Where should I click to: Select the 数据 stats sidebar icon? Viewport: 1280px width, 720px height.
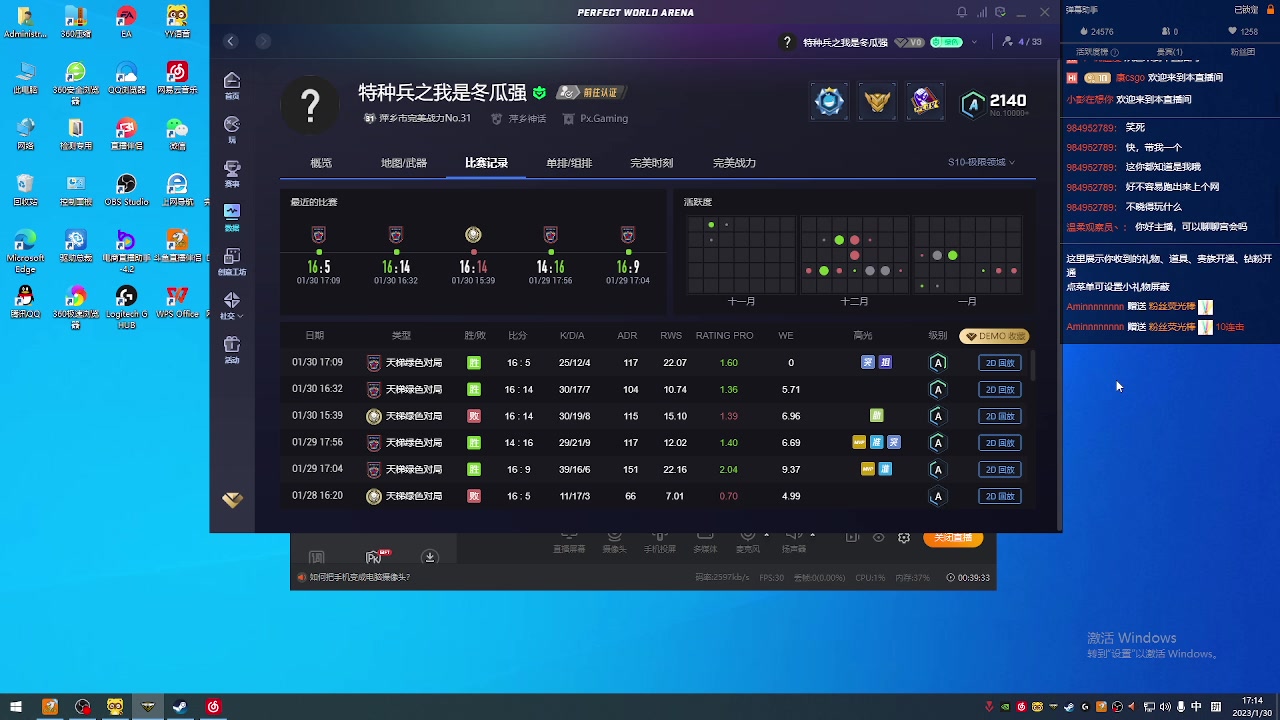coord(232,217)
